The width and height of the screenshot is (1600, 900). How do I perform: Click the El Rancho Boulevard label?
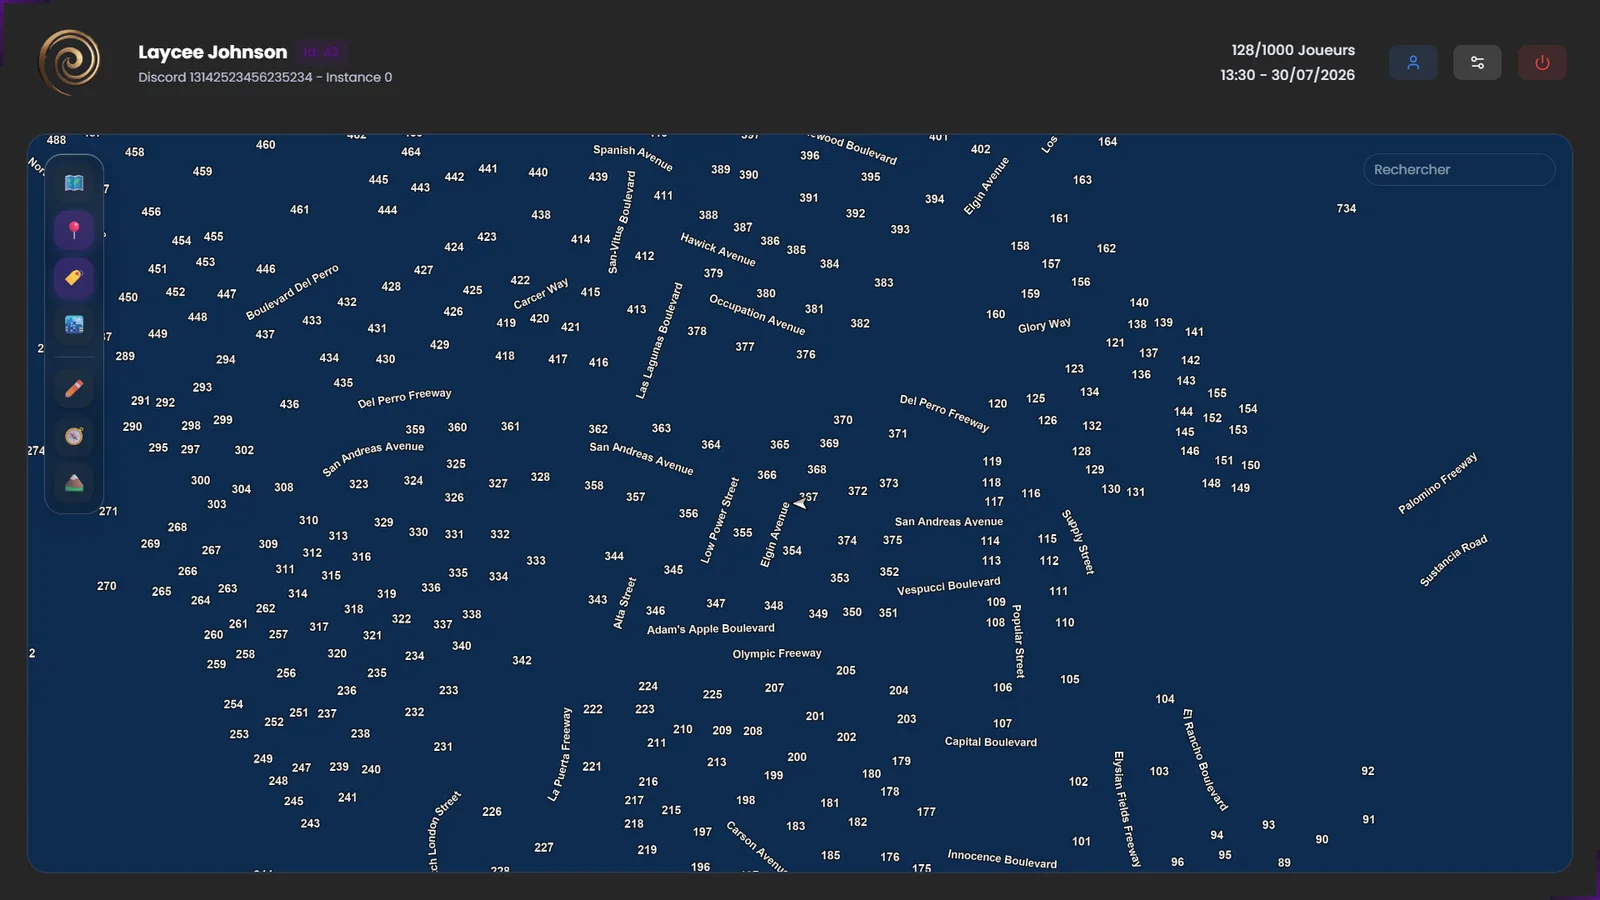click(x=1204, y=759)
